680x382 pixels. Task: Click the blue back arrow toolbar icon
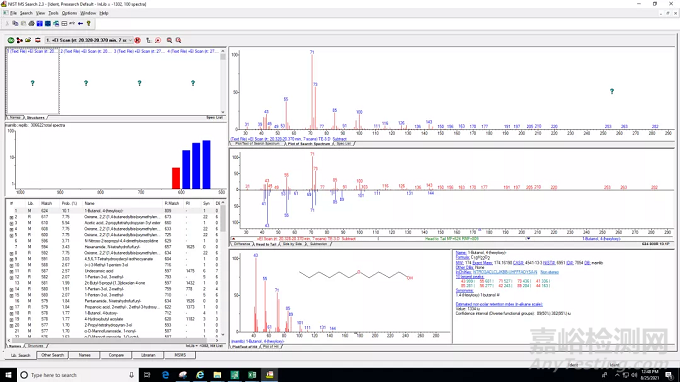click(80, 23)
